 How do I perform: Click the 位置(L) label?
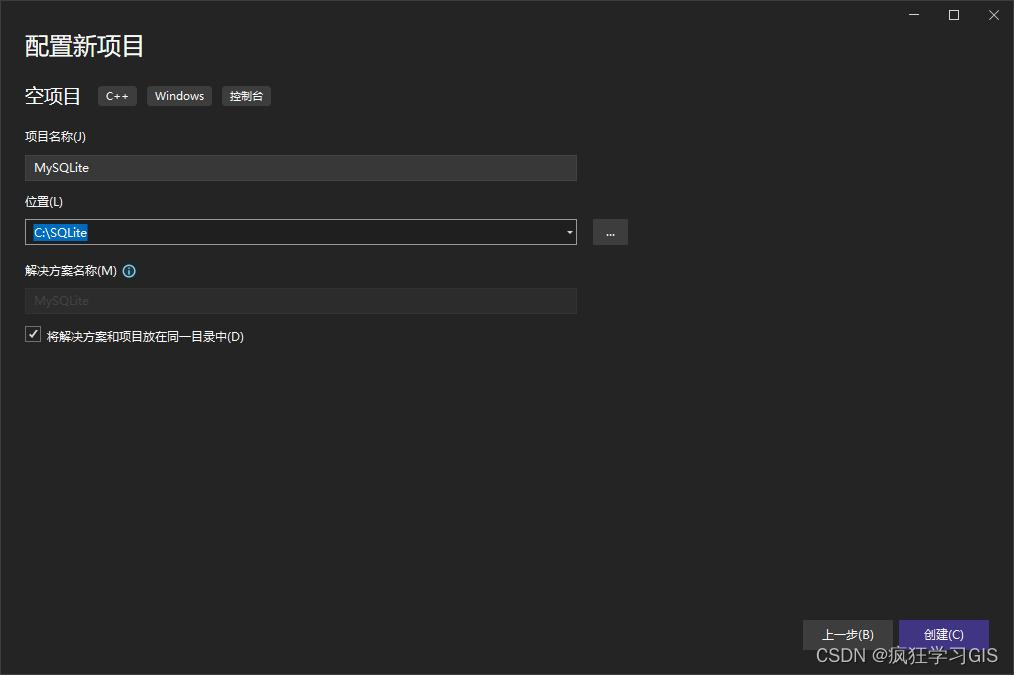[44, 202]
